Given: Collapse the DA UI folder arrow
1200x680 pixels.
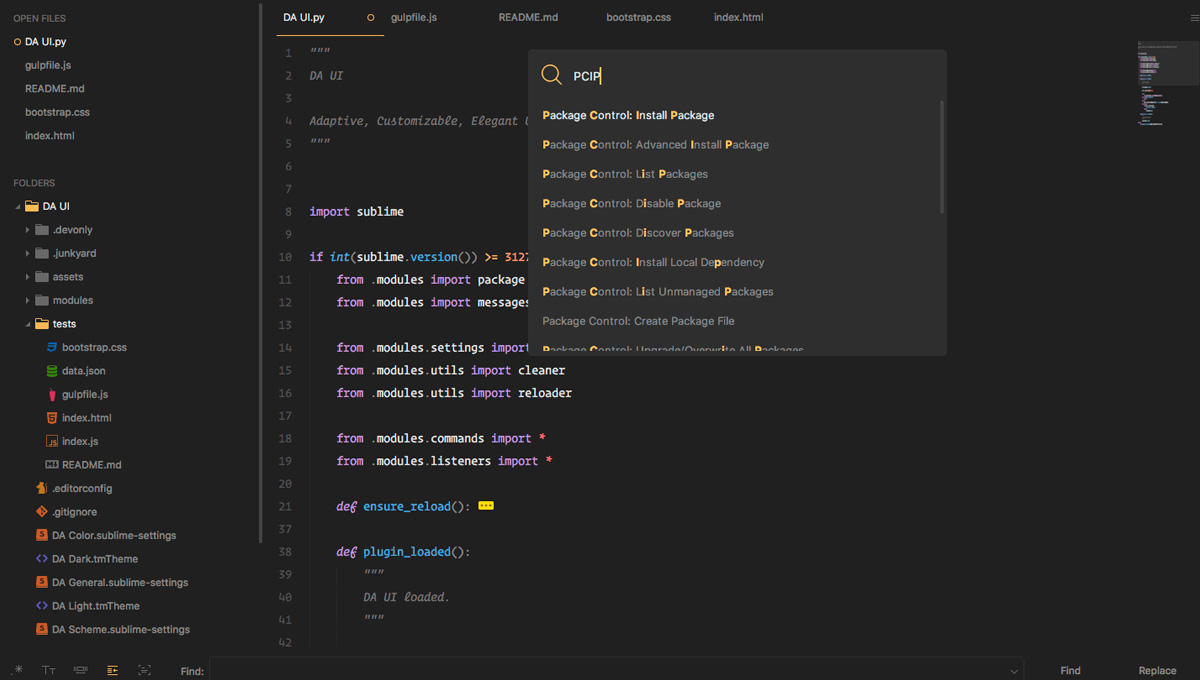Looking at the screenshot, I should [17, 207].
